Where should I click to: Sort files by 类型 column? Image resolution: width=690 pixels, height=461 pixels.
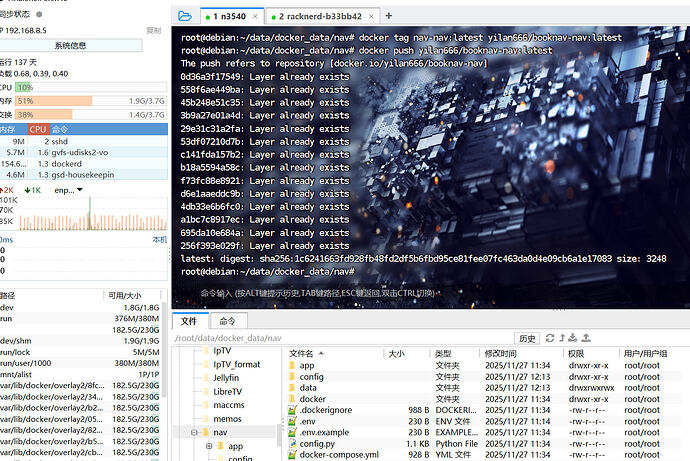click(x=455, y=353)
